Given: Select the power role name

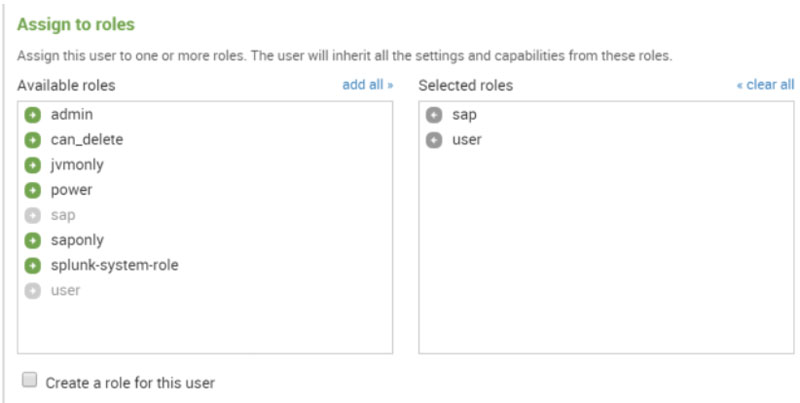Looking at the screenshot, I should pyautogui.click(x=71, y=190).
